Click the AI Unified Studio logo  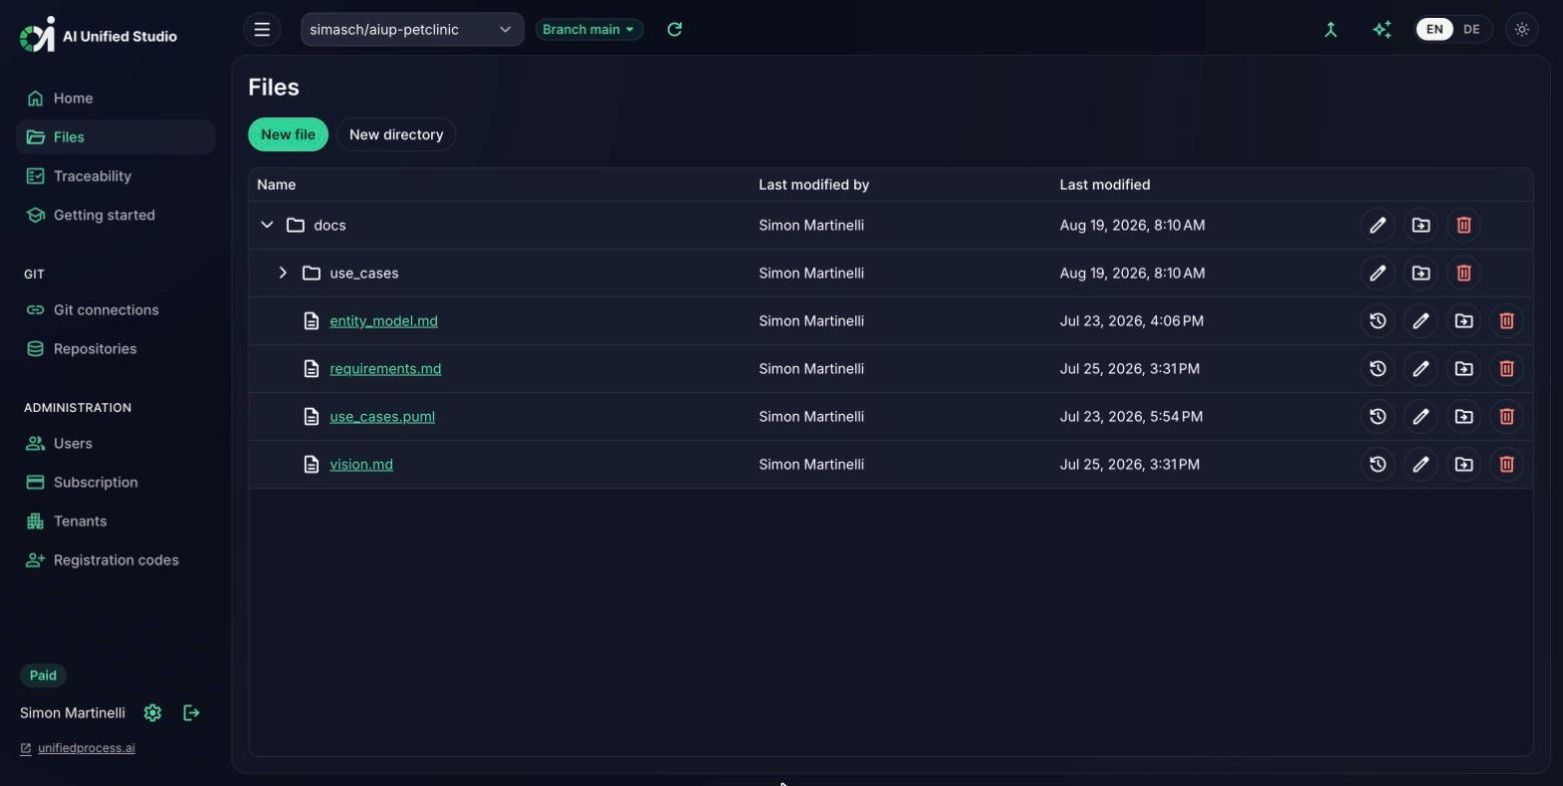tap(98, 35)
